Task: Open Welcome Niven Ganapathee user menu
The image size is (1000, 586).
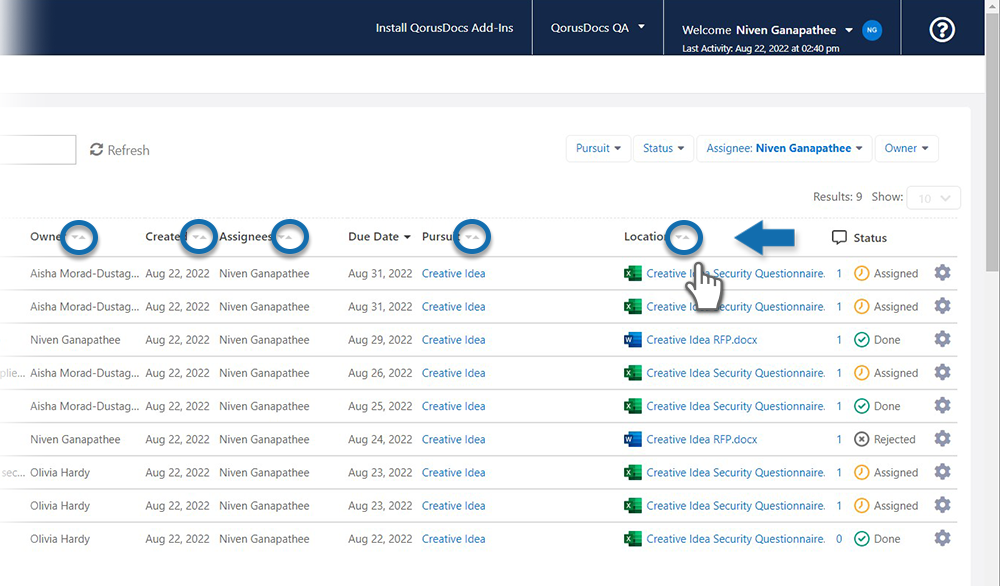Action: tap(767, 30)
